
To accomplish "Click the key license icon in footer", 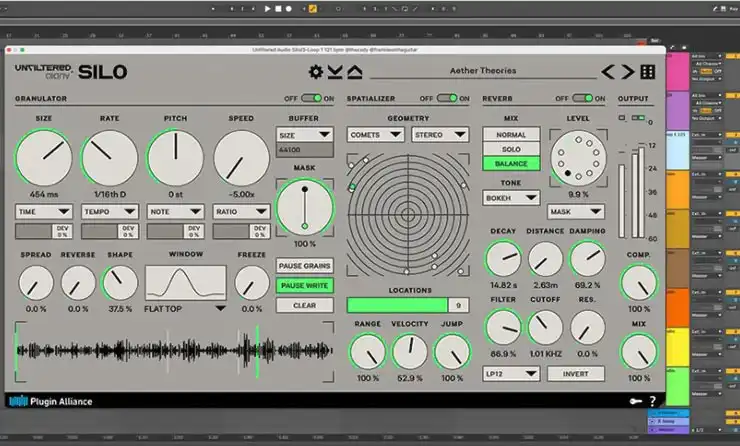I will point(636,401).
